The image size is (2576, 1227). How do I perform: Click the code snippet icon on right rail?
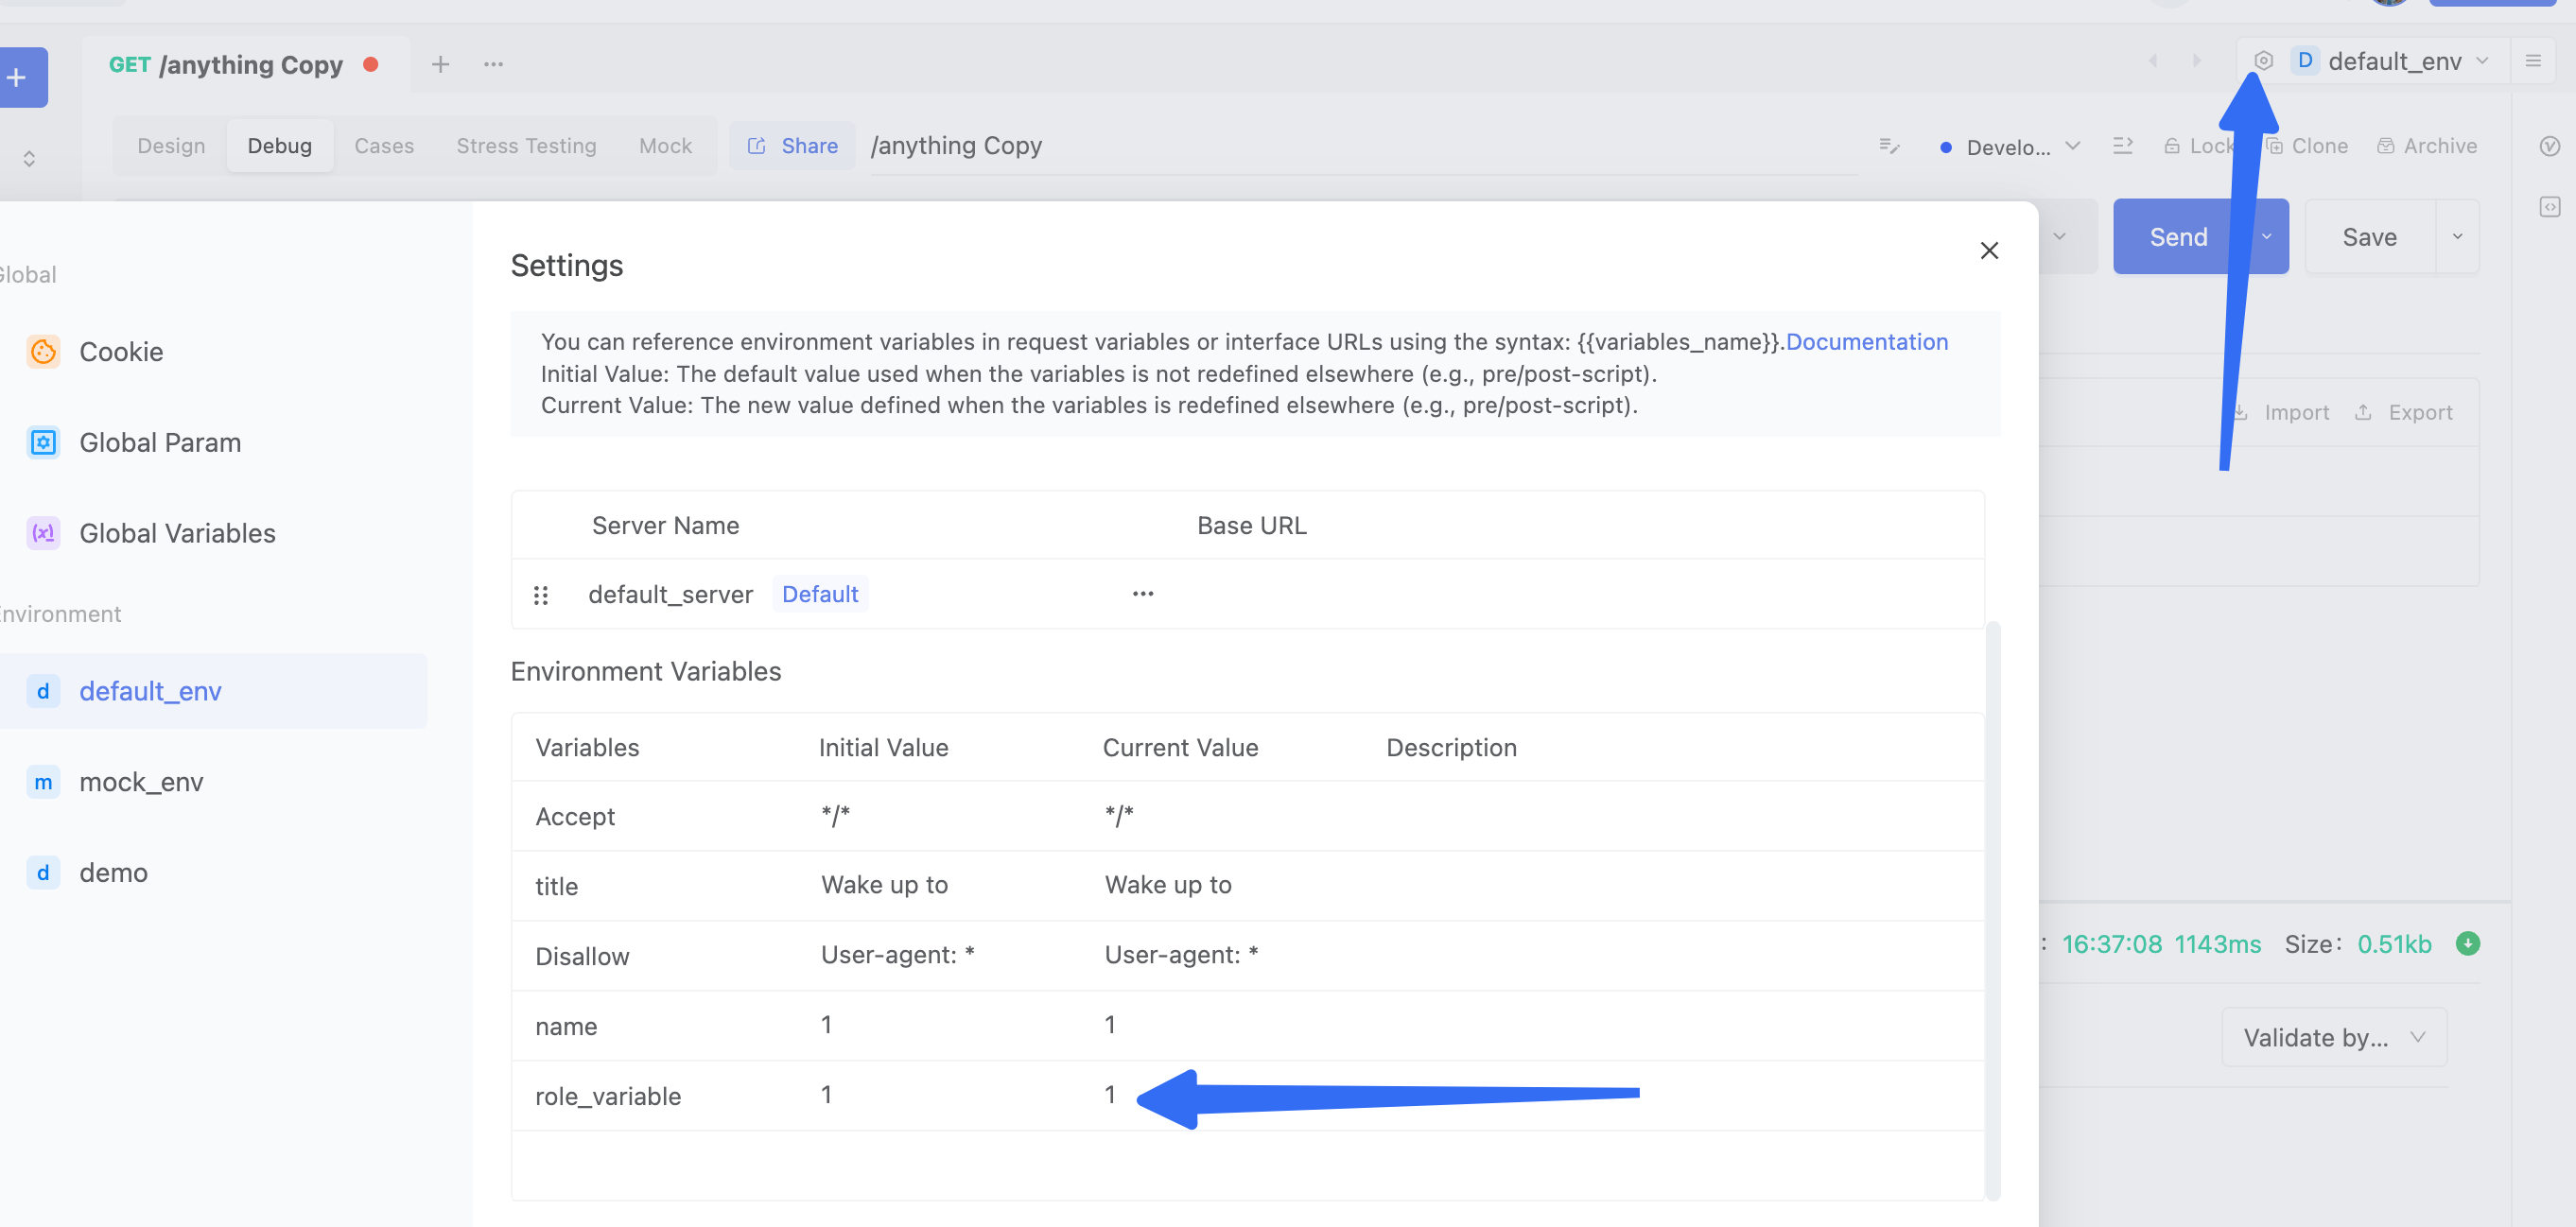(2550, 207)
